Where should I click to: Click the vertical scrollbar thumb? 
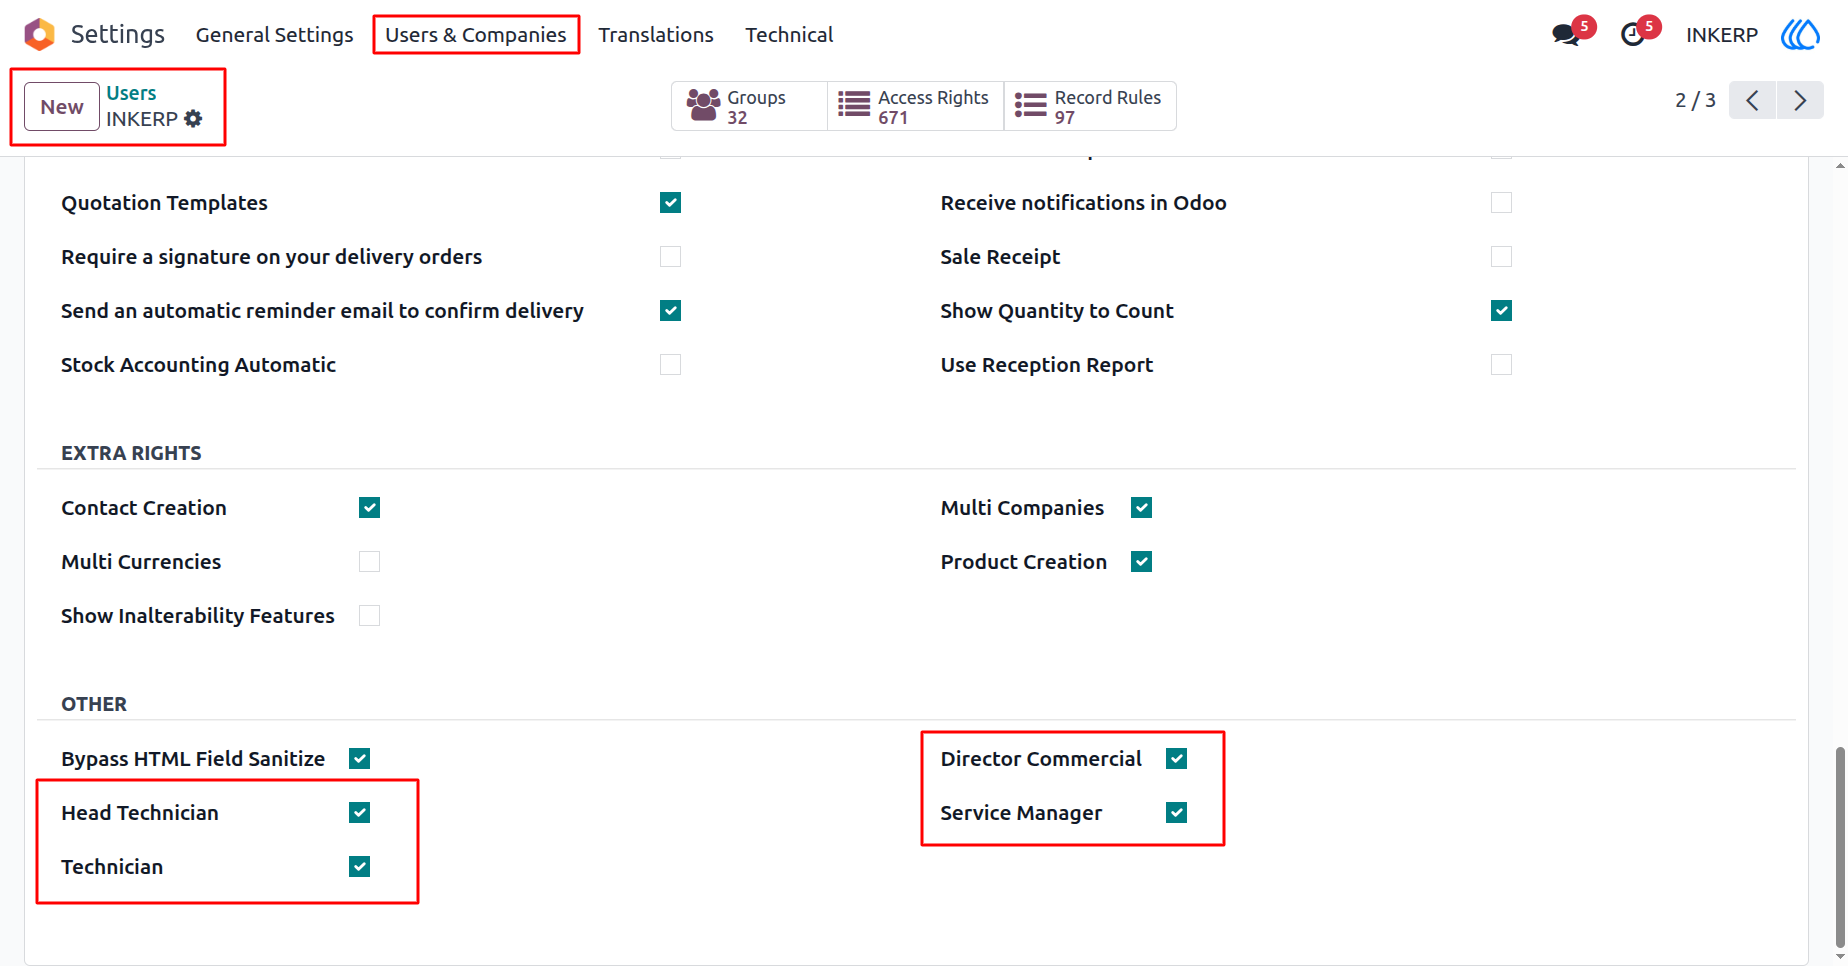[1839, 846]
